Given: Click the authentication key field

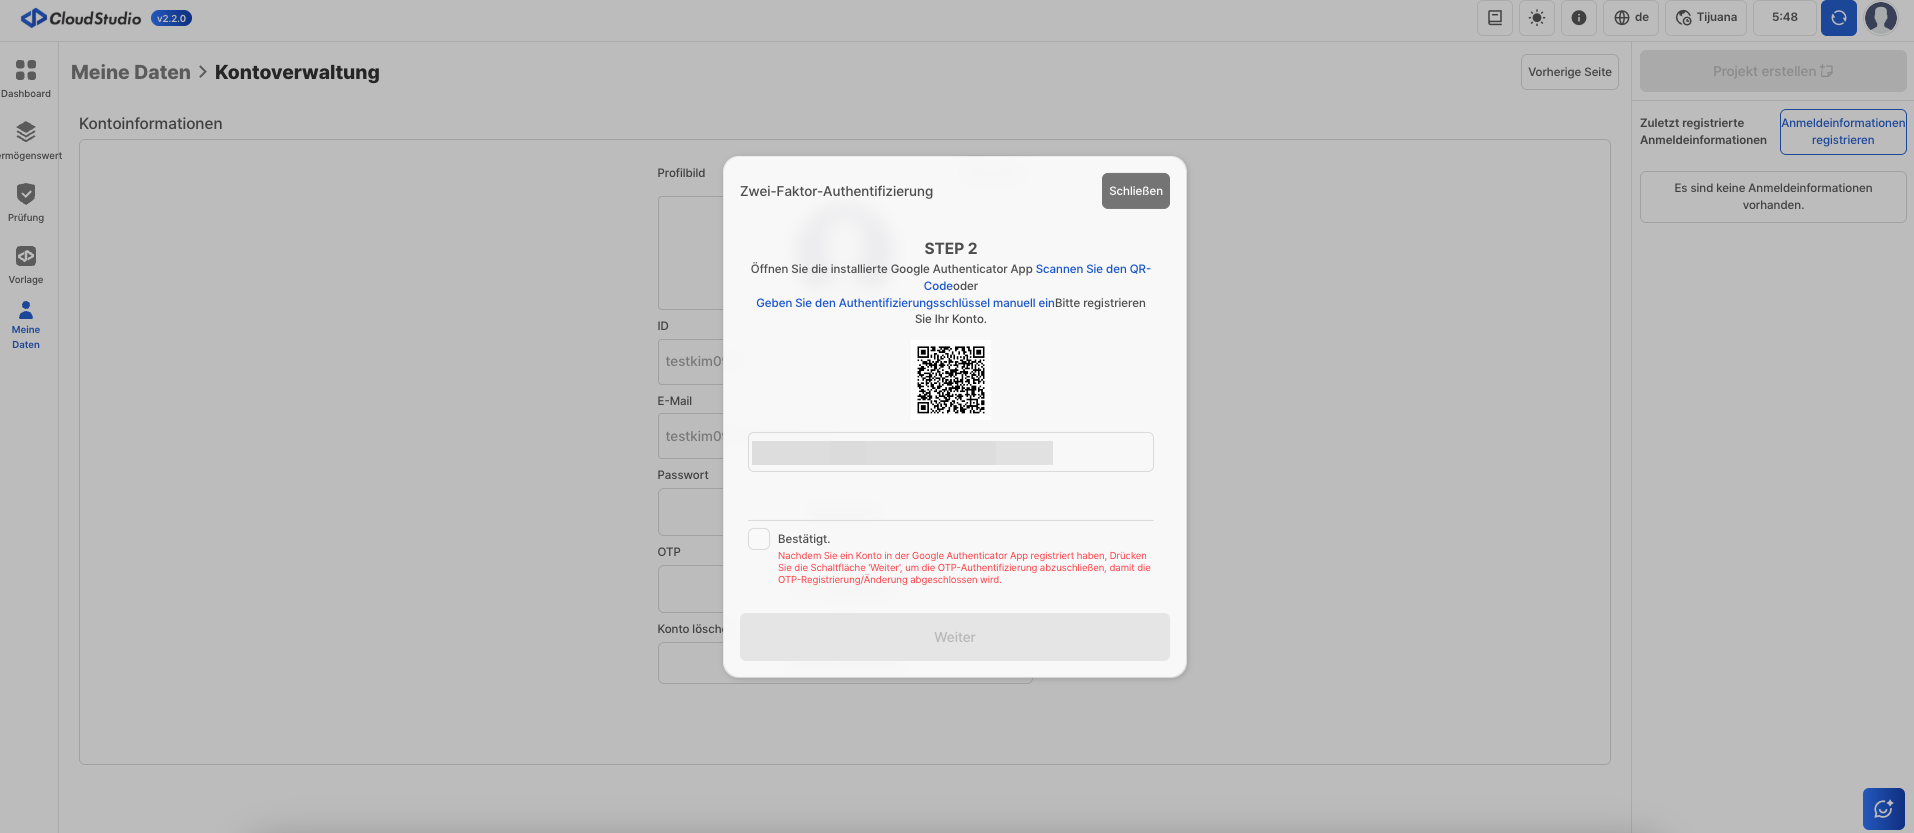Looking at the screenshot, I should (x=950, y=452).
